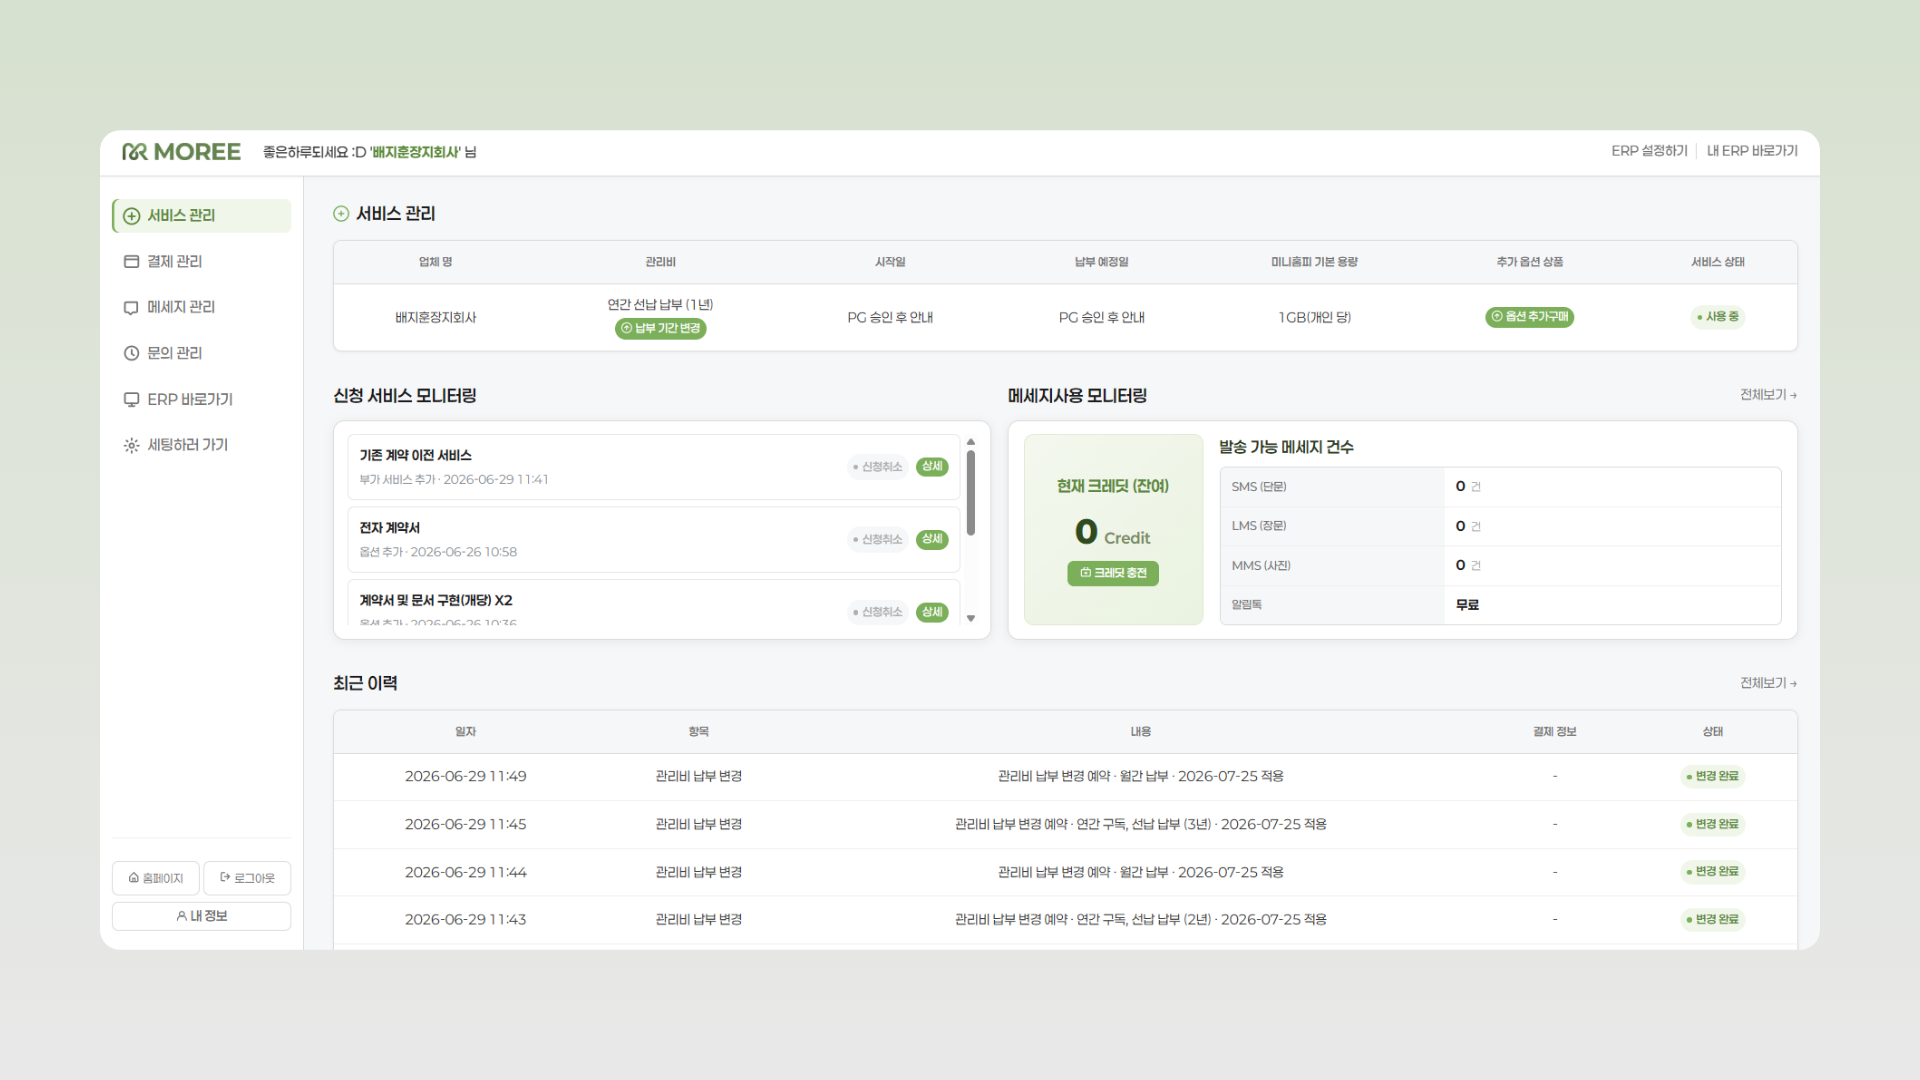Cancel the 전자 계약서 request
The image size is (1920, 1080).
click(x=878, y=540)
